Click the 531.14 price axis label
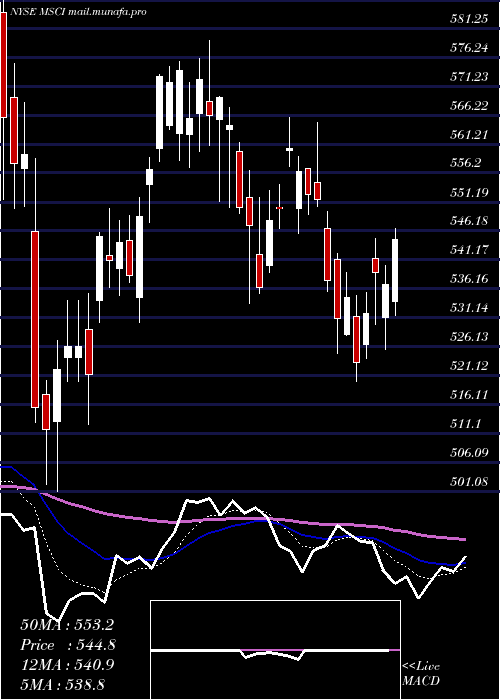The height and width of the screenshot is (700, 500). pyautogui.click(x=469, y=308)
